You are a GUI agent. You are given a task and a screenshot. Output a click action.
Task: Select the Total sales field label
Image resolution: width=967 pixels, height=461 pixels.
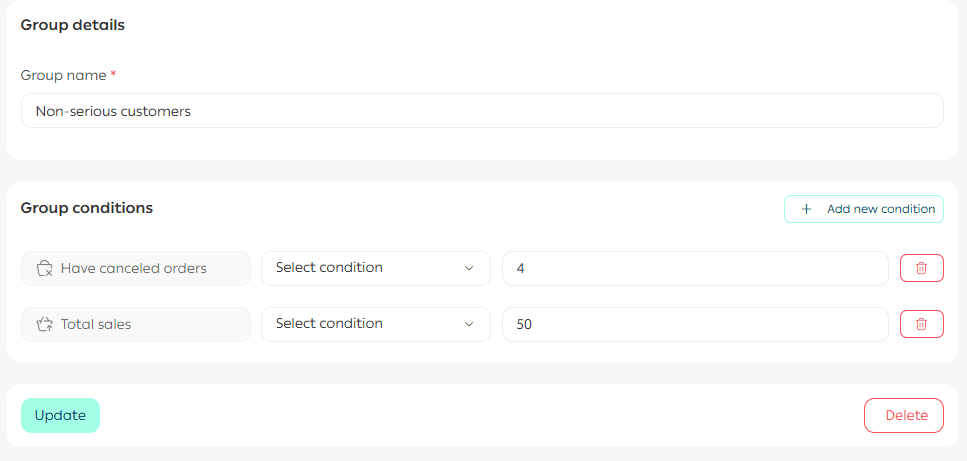pos(96,324)
